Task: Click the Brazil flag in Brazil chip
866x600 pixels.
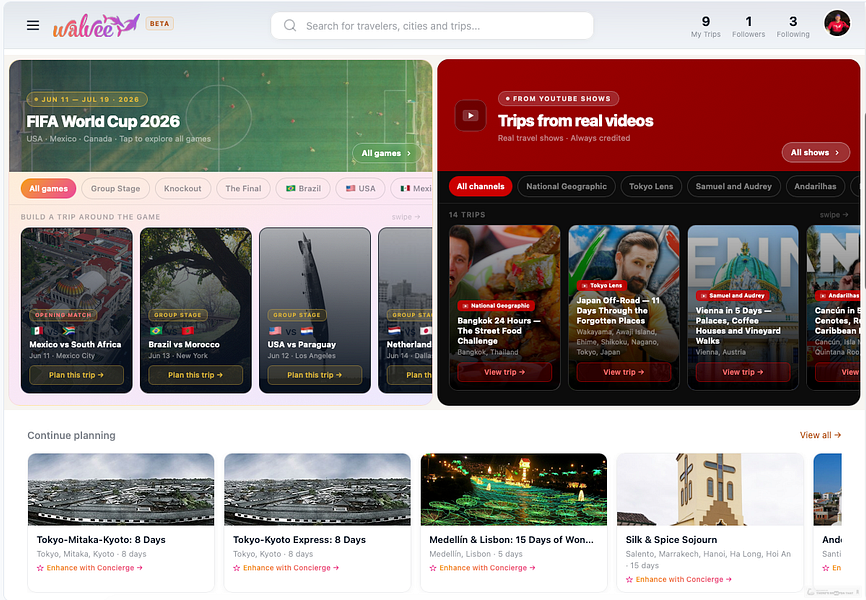Action: [x=291, y=188]
